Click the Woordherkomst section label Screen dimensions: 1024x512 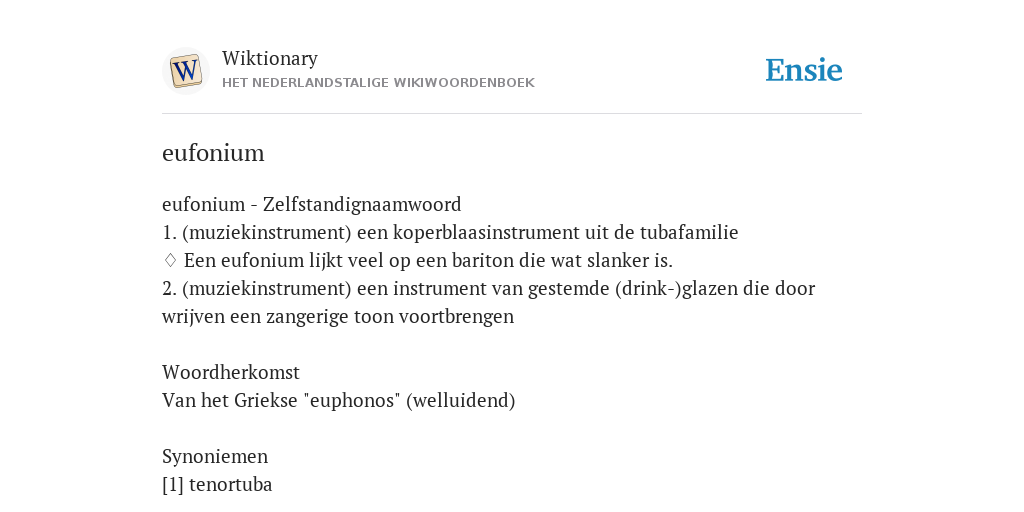click(x=231, y=372)
